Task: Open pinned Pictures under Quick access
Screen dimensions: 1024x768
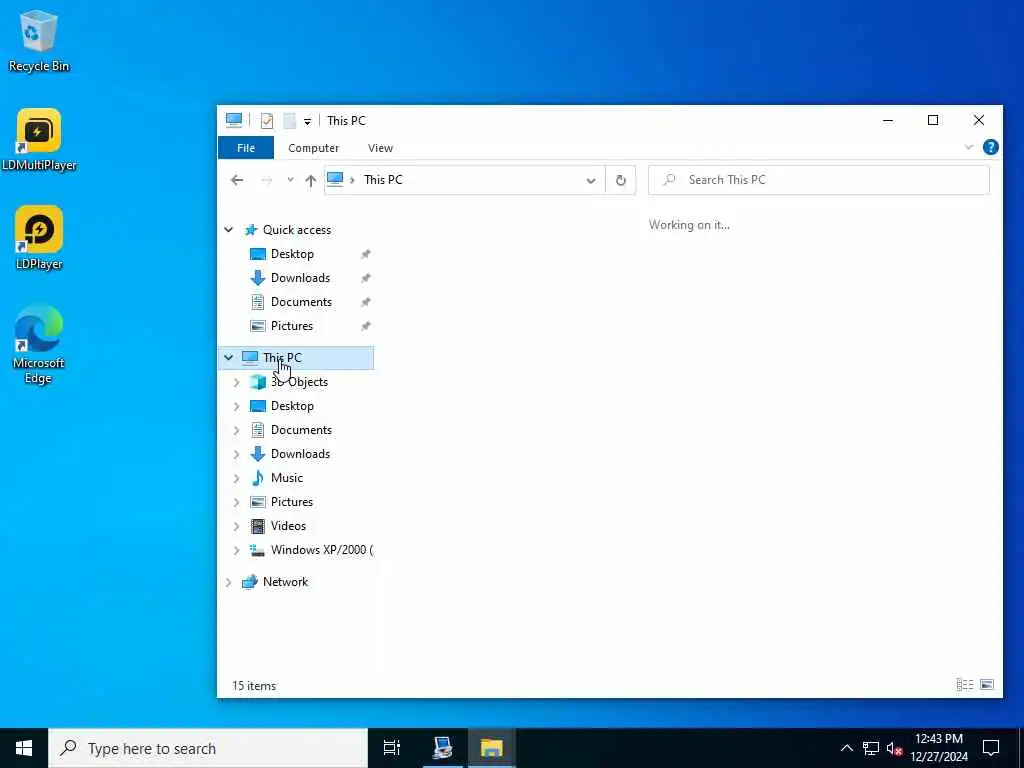Action: click(x=292, y=326)
